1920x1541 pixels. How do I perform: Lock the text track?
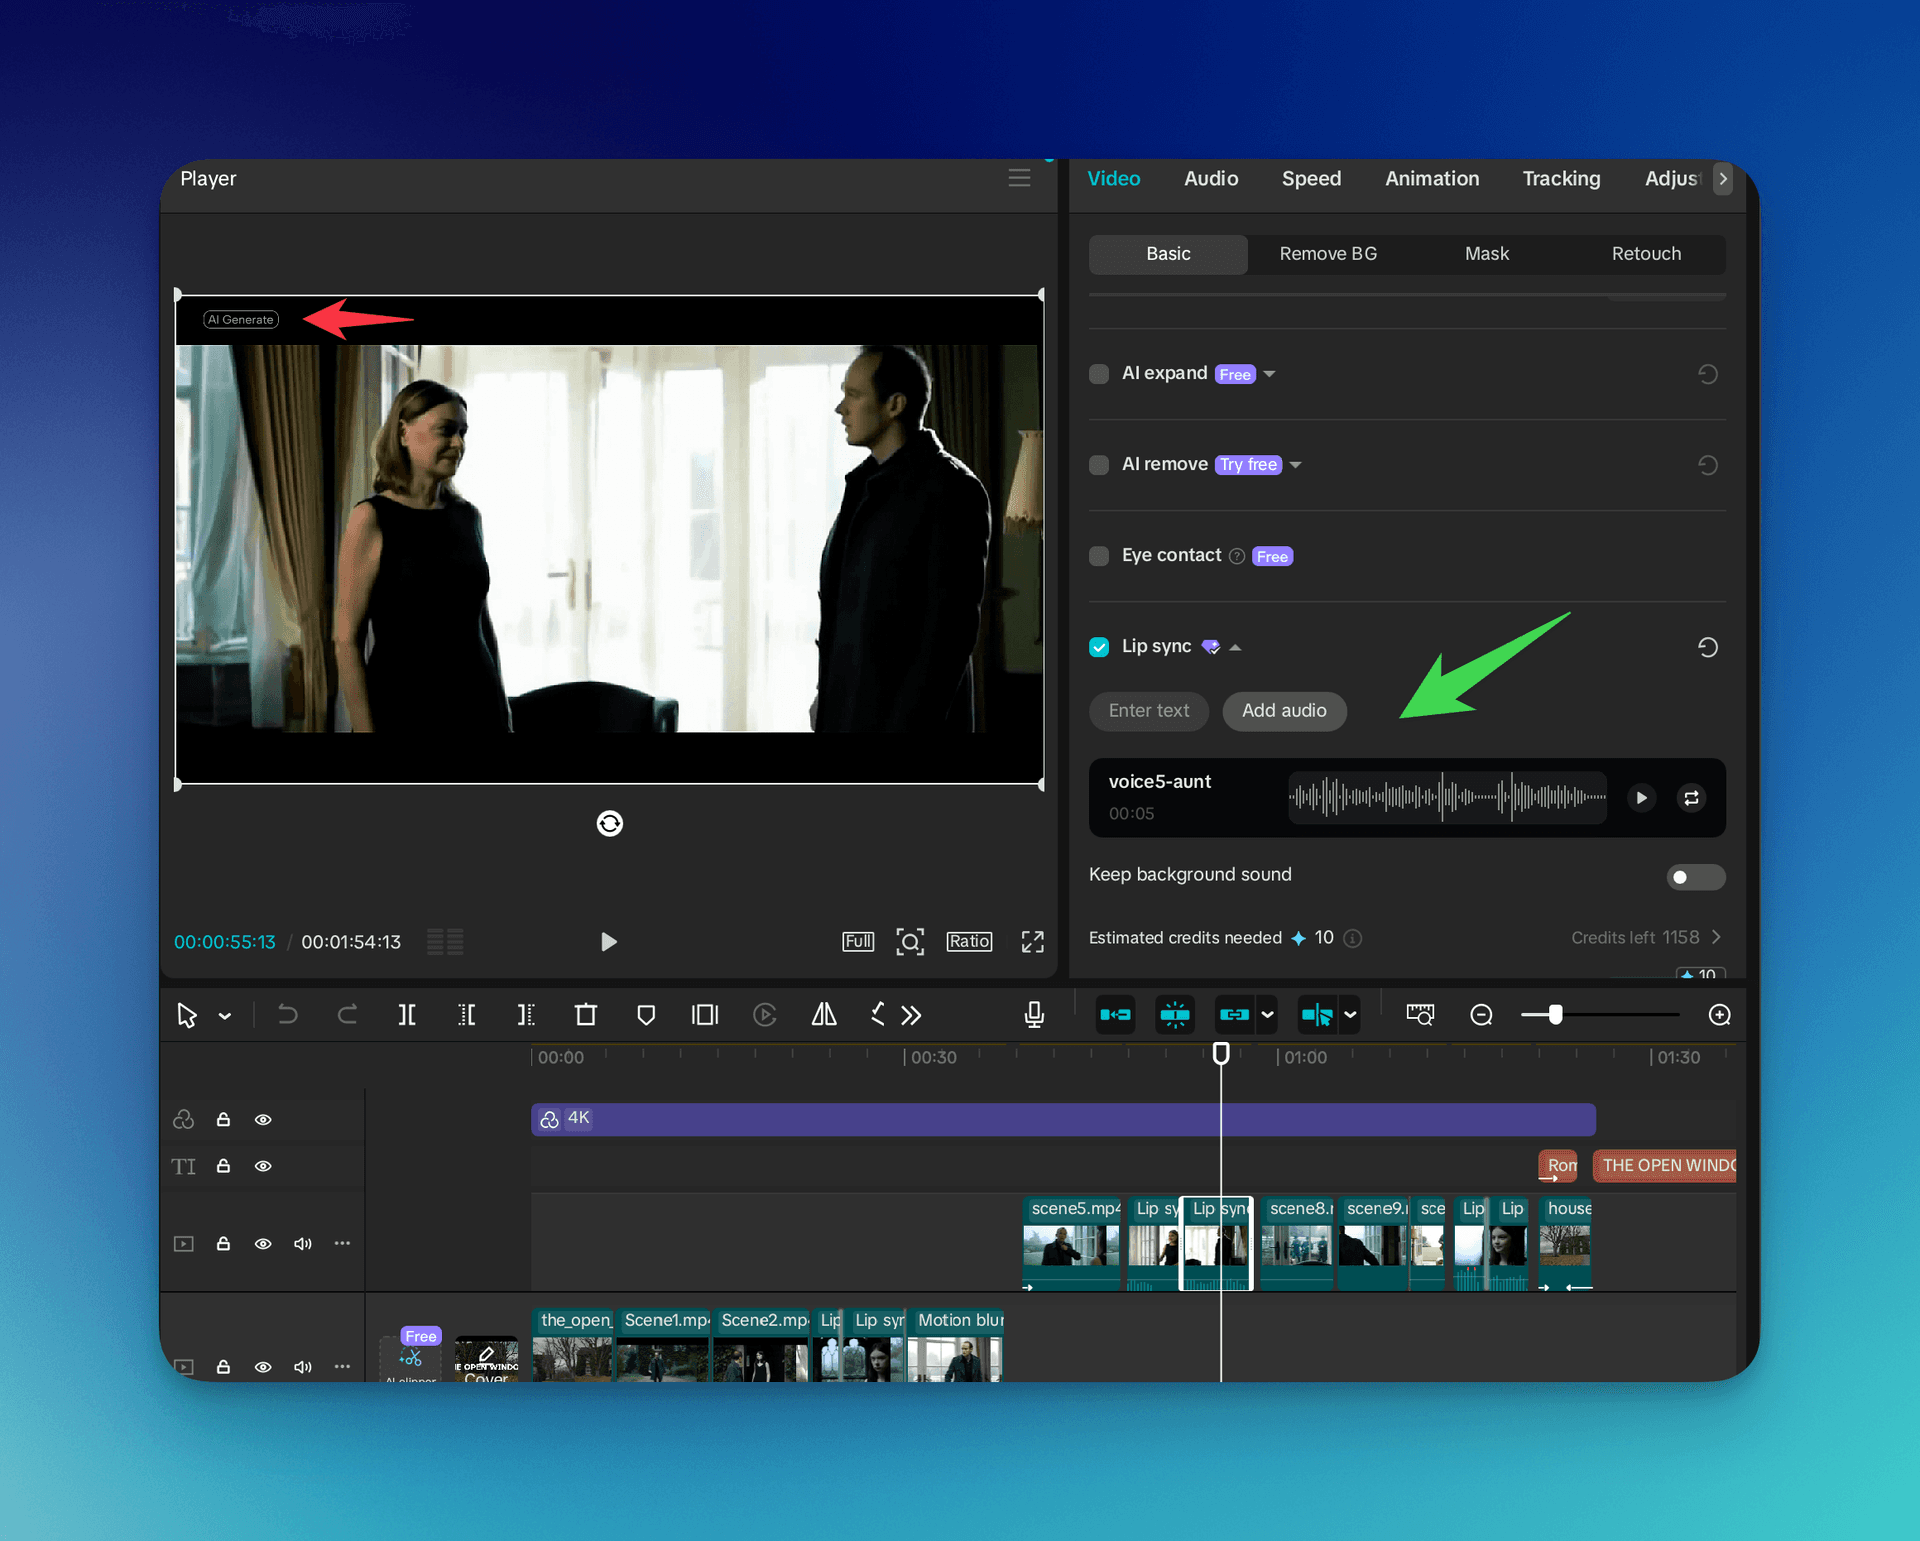tap(224, 1166)
